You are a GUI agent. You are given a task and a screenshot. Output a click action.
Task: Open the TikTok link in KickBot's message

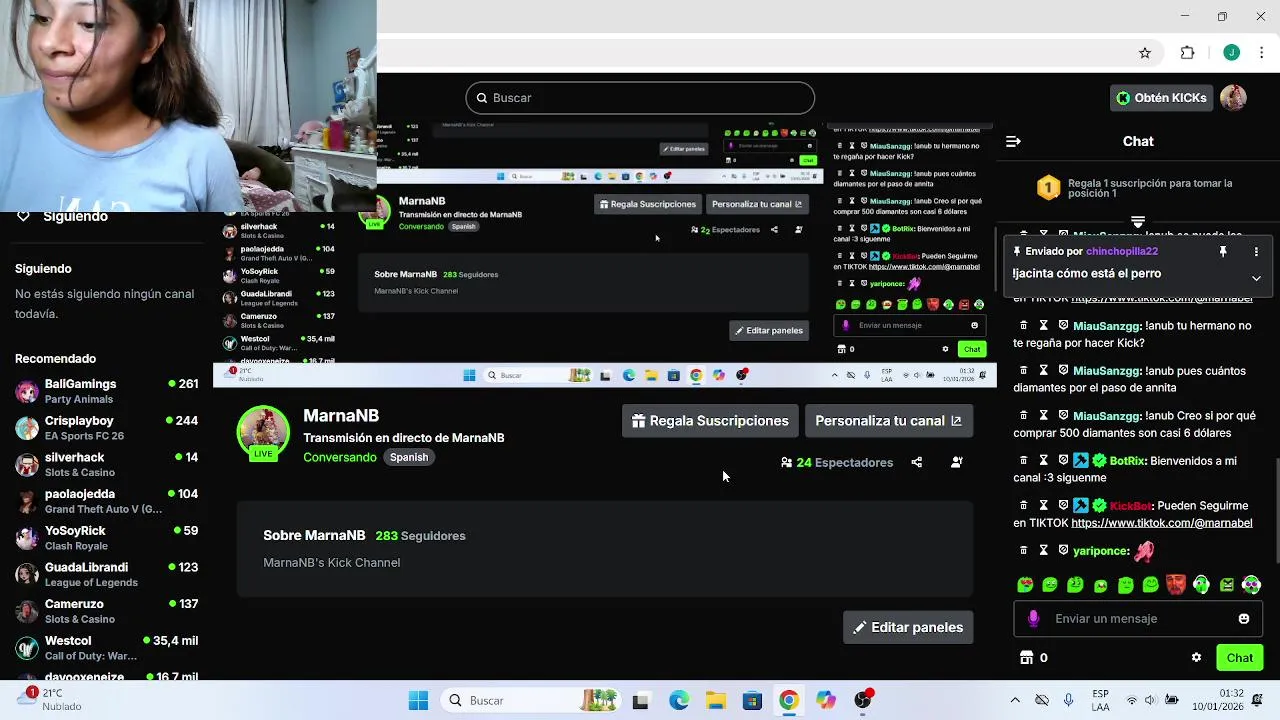tap(1161, 523)
